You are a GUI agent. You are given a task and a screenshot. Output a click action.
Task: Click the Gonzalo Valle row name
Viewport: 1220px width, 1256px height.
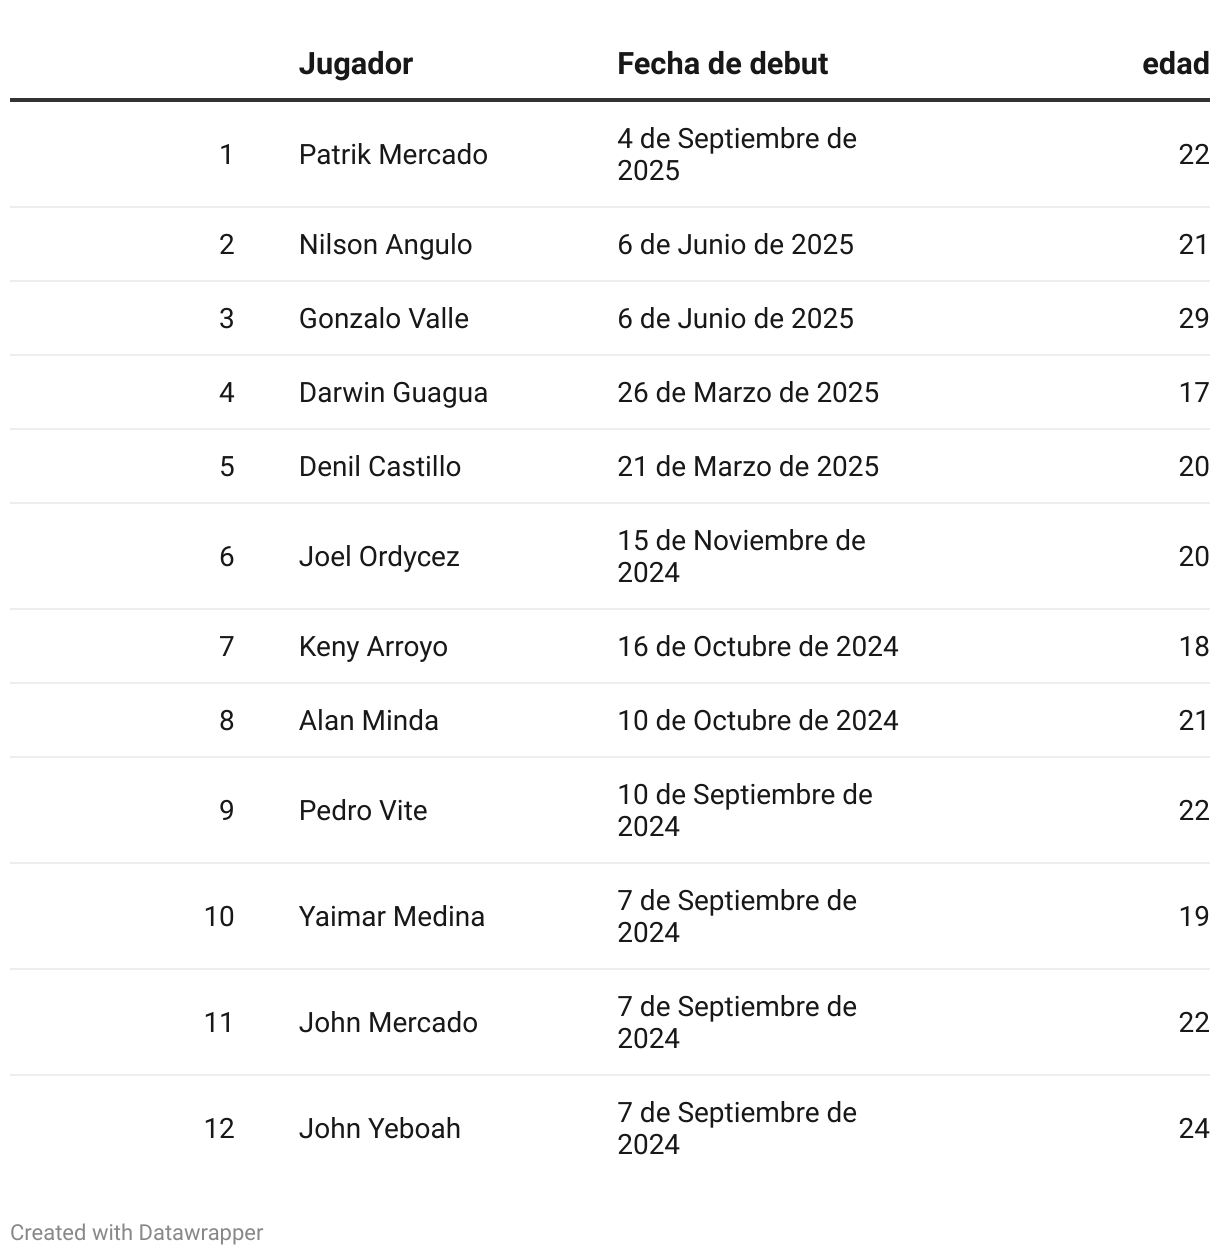pyautogui.click(x=384, y=319)
